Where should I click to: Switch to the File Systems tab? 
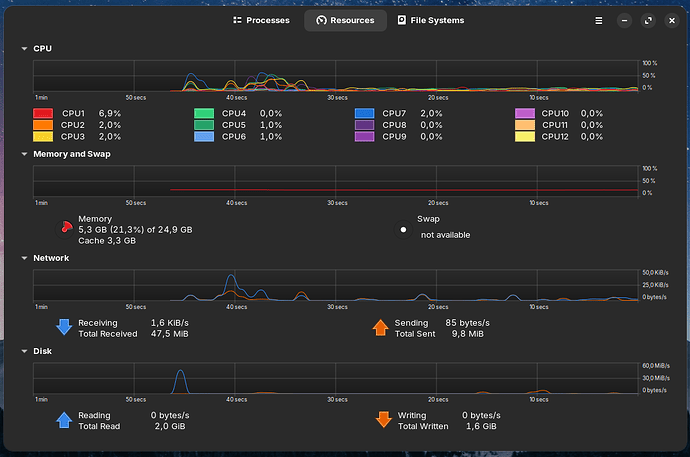coord(430,20)
